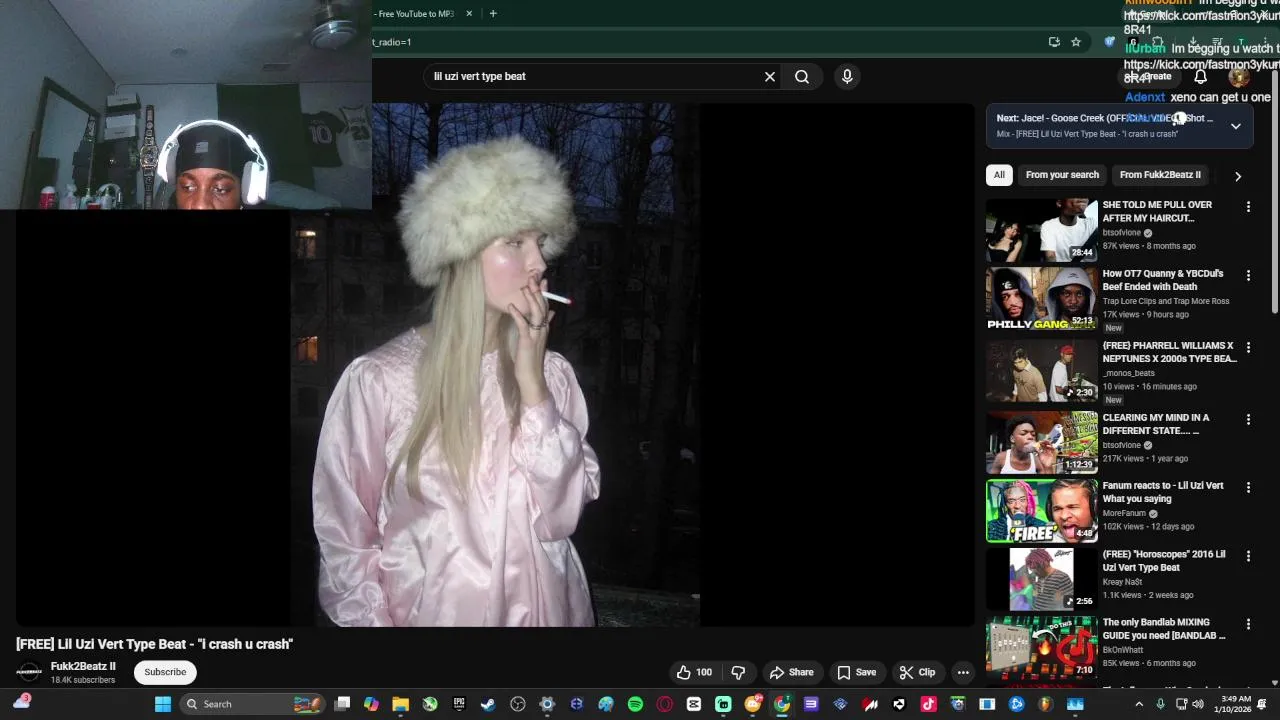Launch Copilot from the taskbar
Viewport: 1280px width, 720px height.
point(371,704)
